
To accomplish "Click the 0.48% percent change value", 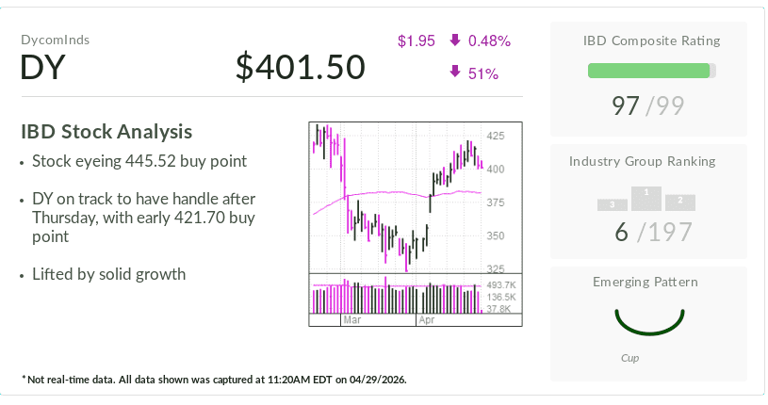I will coord(489,41).
